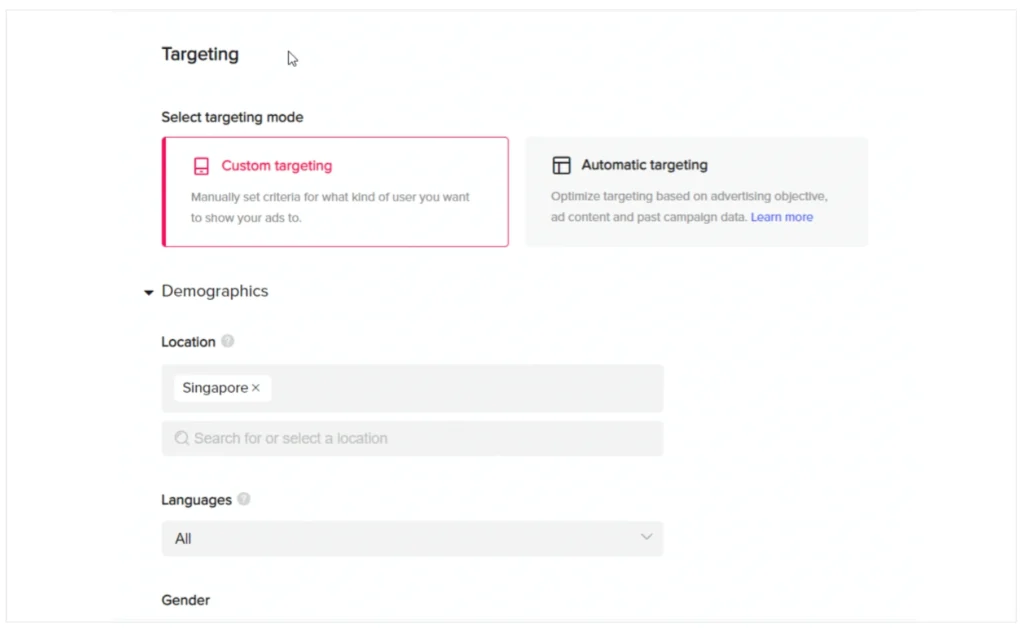Click the Select targeting mode label
Screen dimensions: 1024x632
(232, 117)
